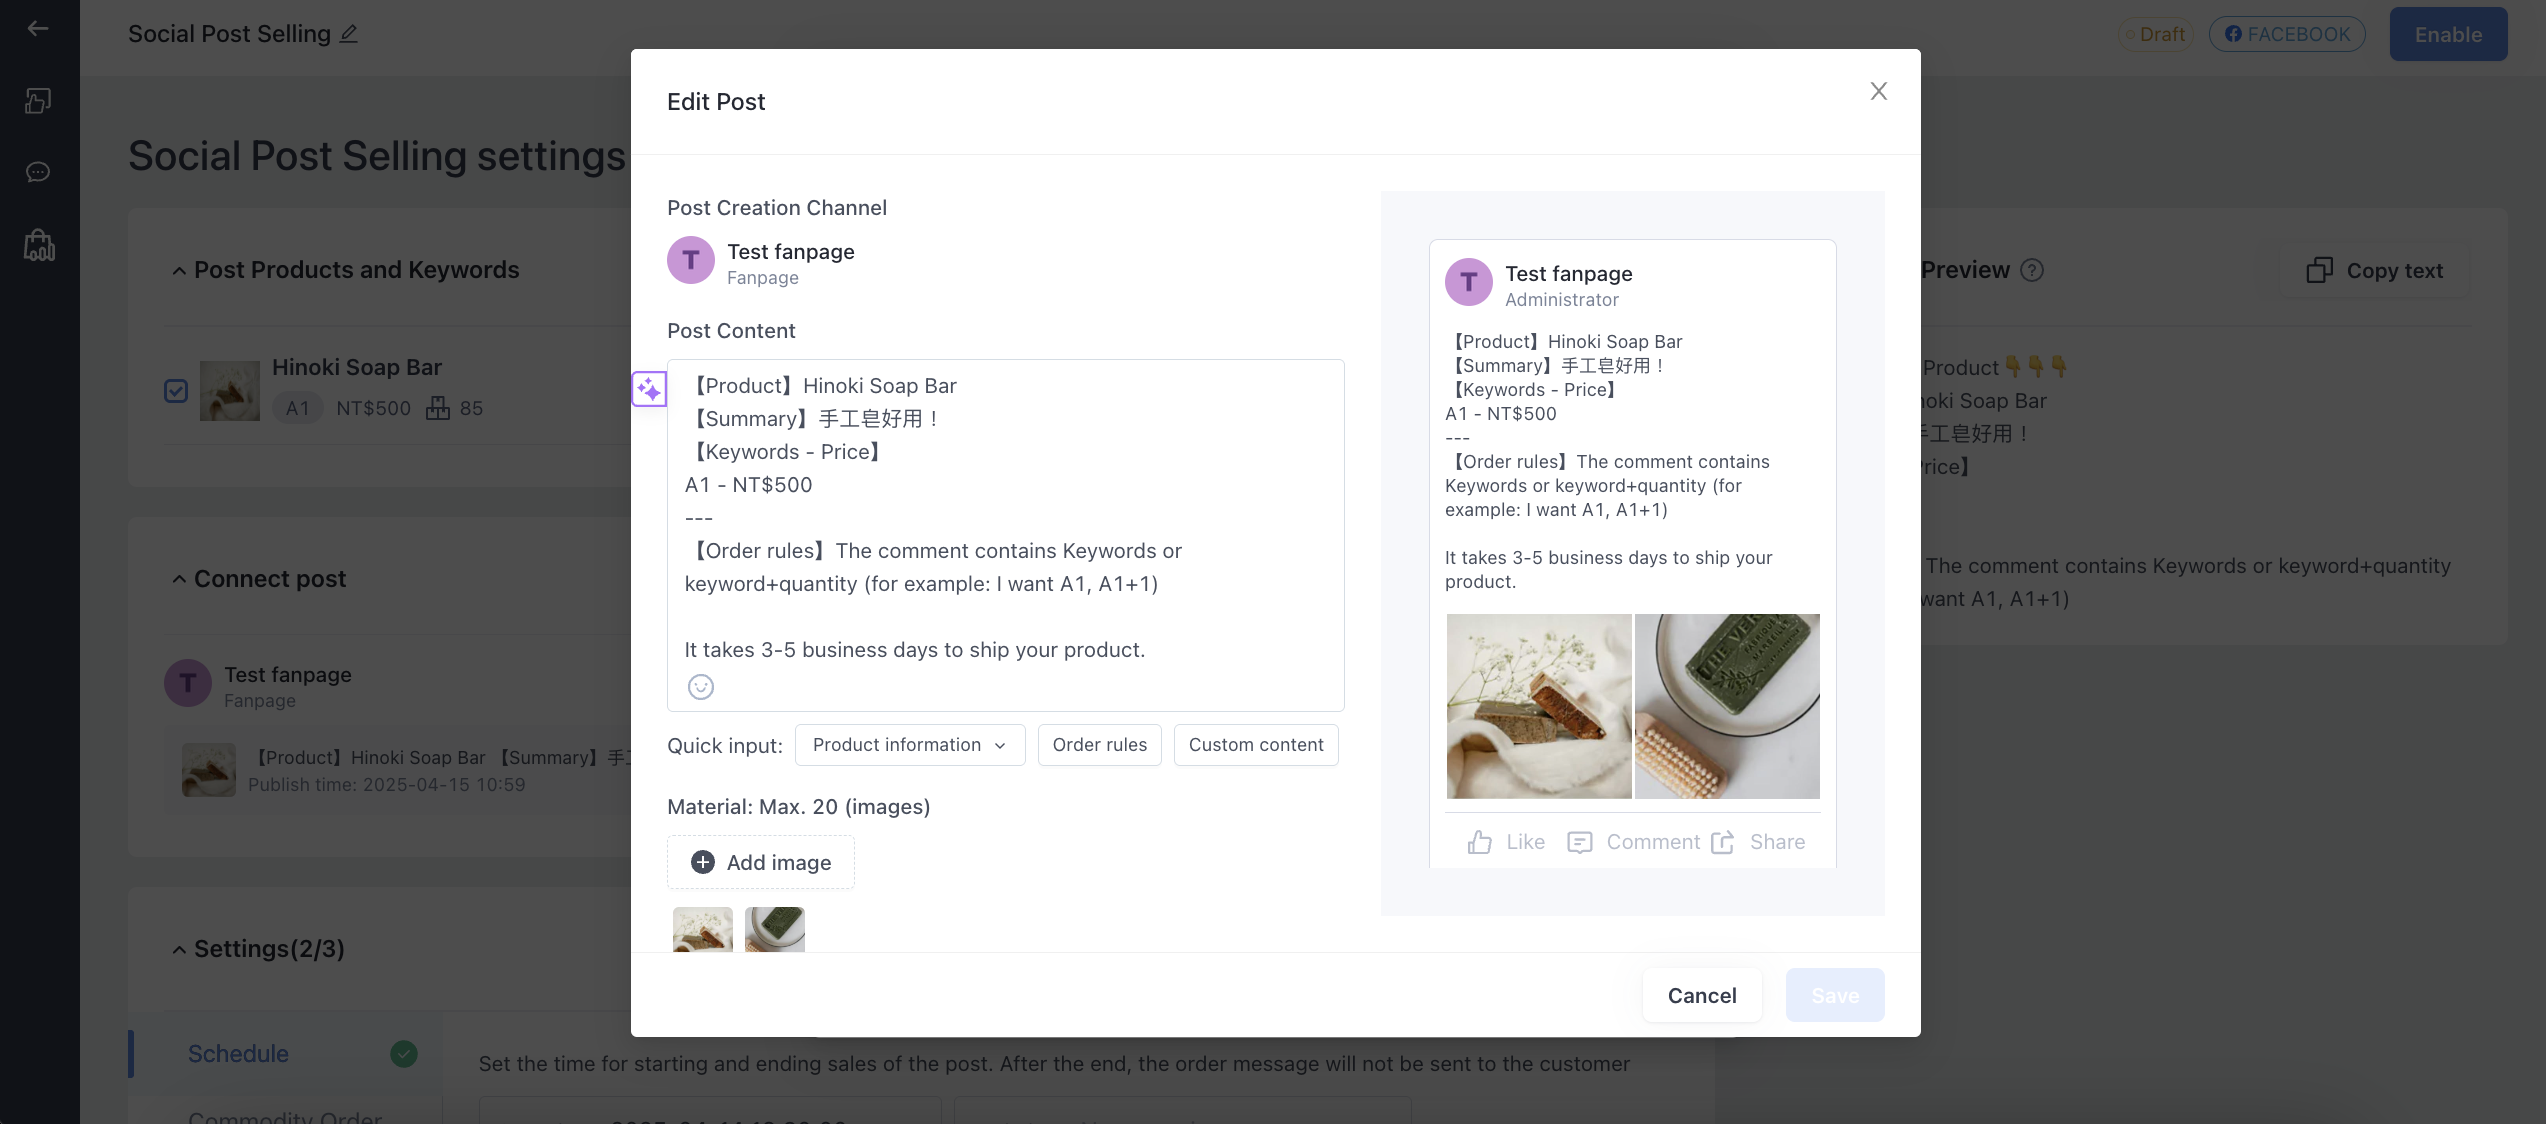Open the chat messages sidebar icon

pos(38,172)
